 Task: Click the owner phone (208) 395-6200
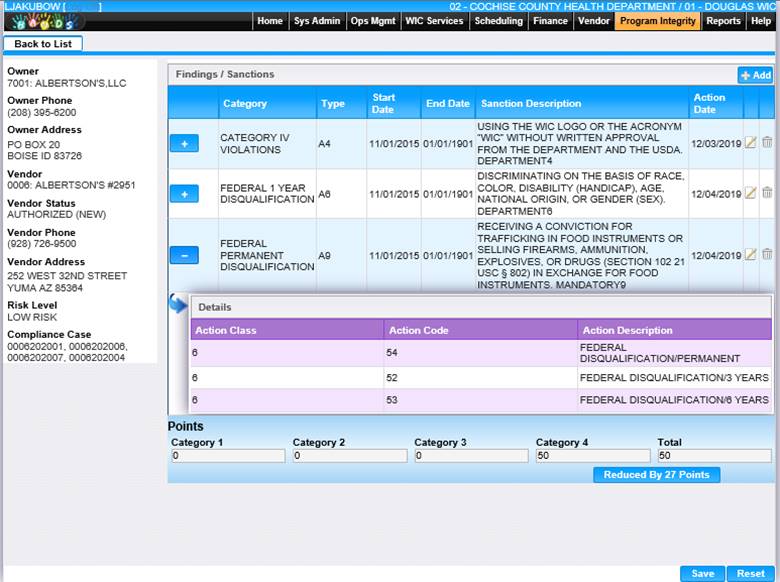tap(42, 112)
